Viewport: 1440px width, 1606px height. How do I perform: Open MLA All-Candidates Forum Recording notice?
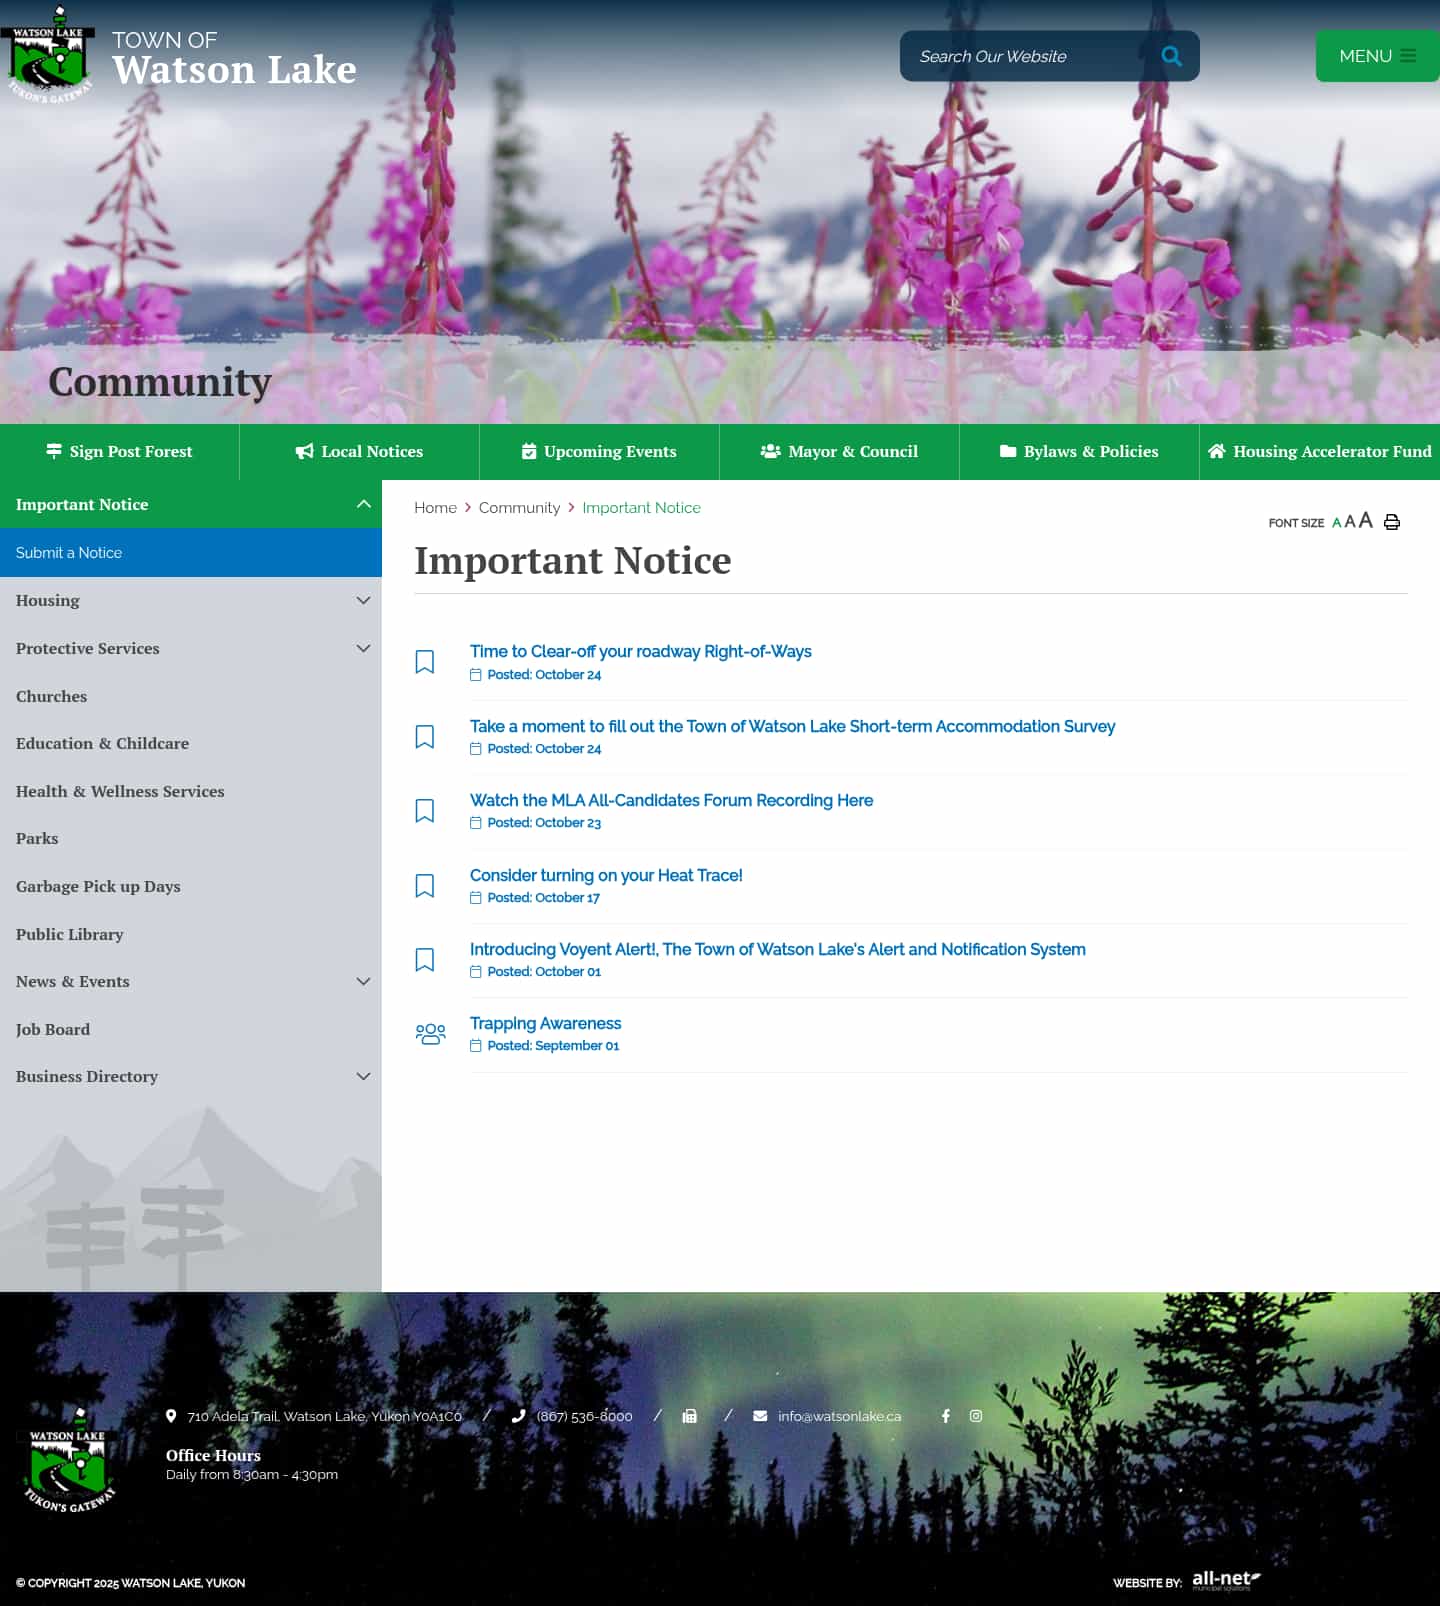point(671,801)
